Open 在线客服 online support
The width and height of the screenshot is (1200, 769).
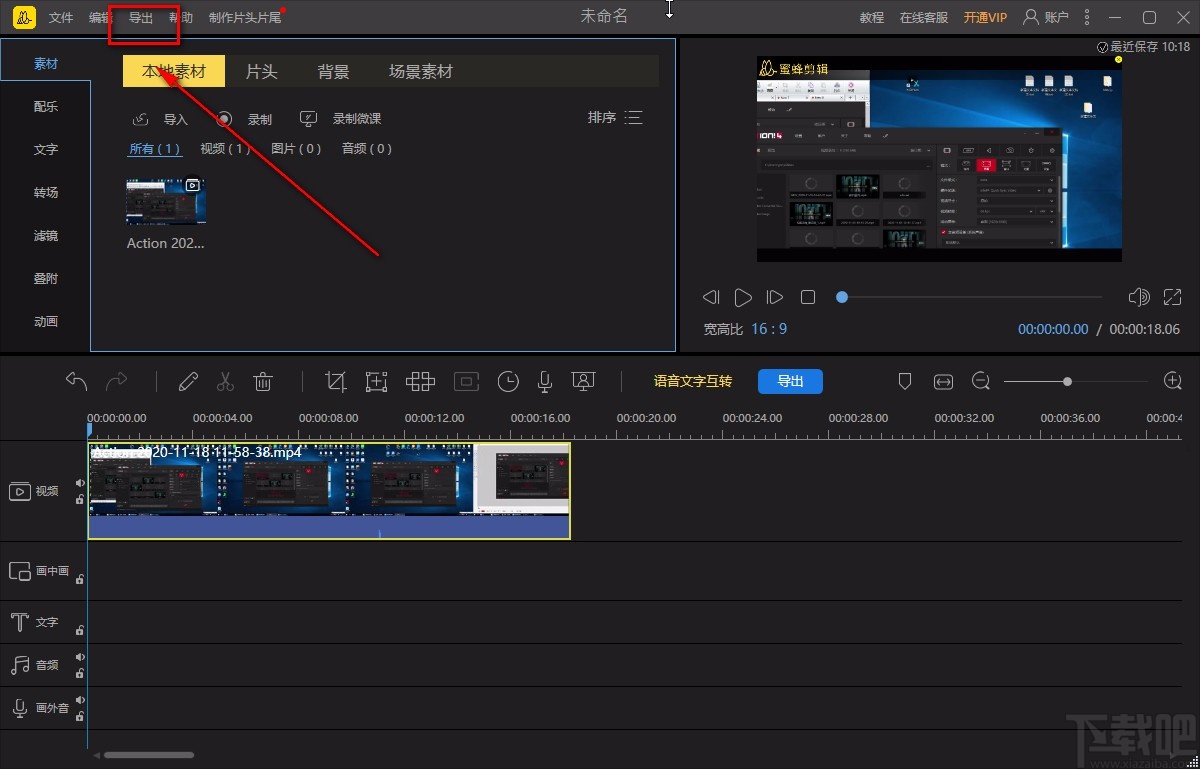click(924, 18)
